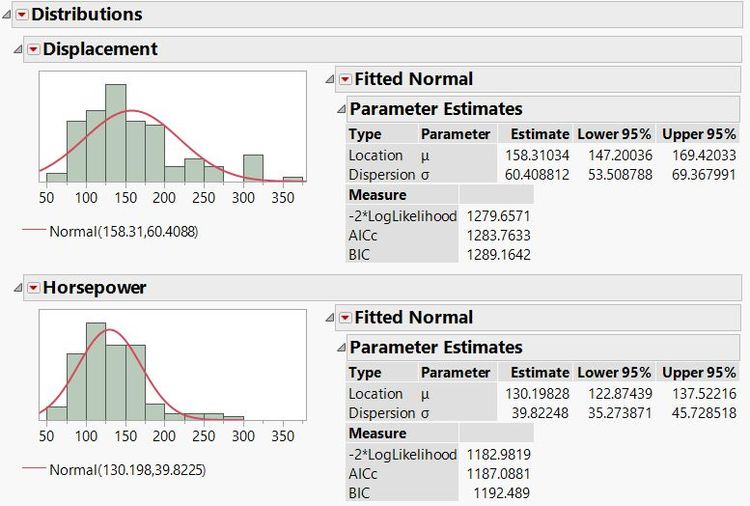Collapse Fitted Normal report under Displacement
Image resolution: width=750 pixels, height=506 pixels.
pos(330,79)
